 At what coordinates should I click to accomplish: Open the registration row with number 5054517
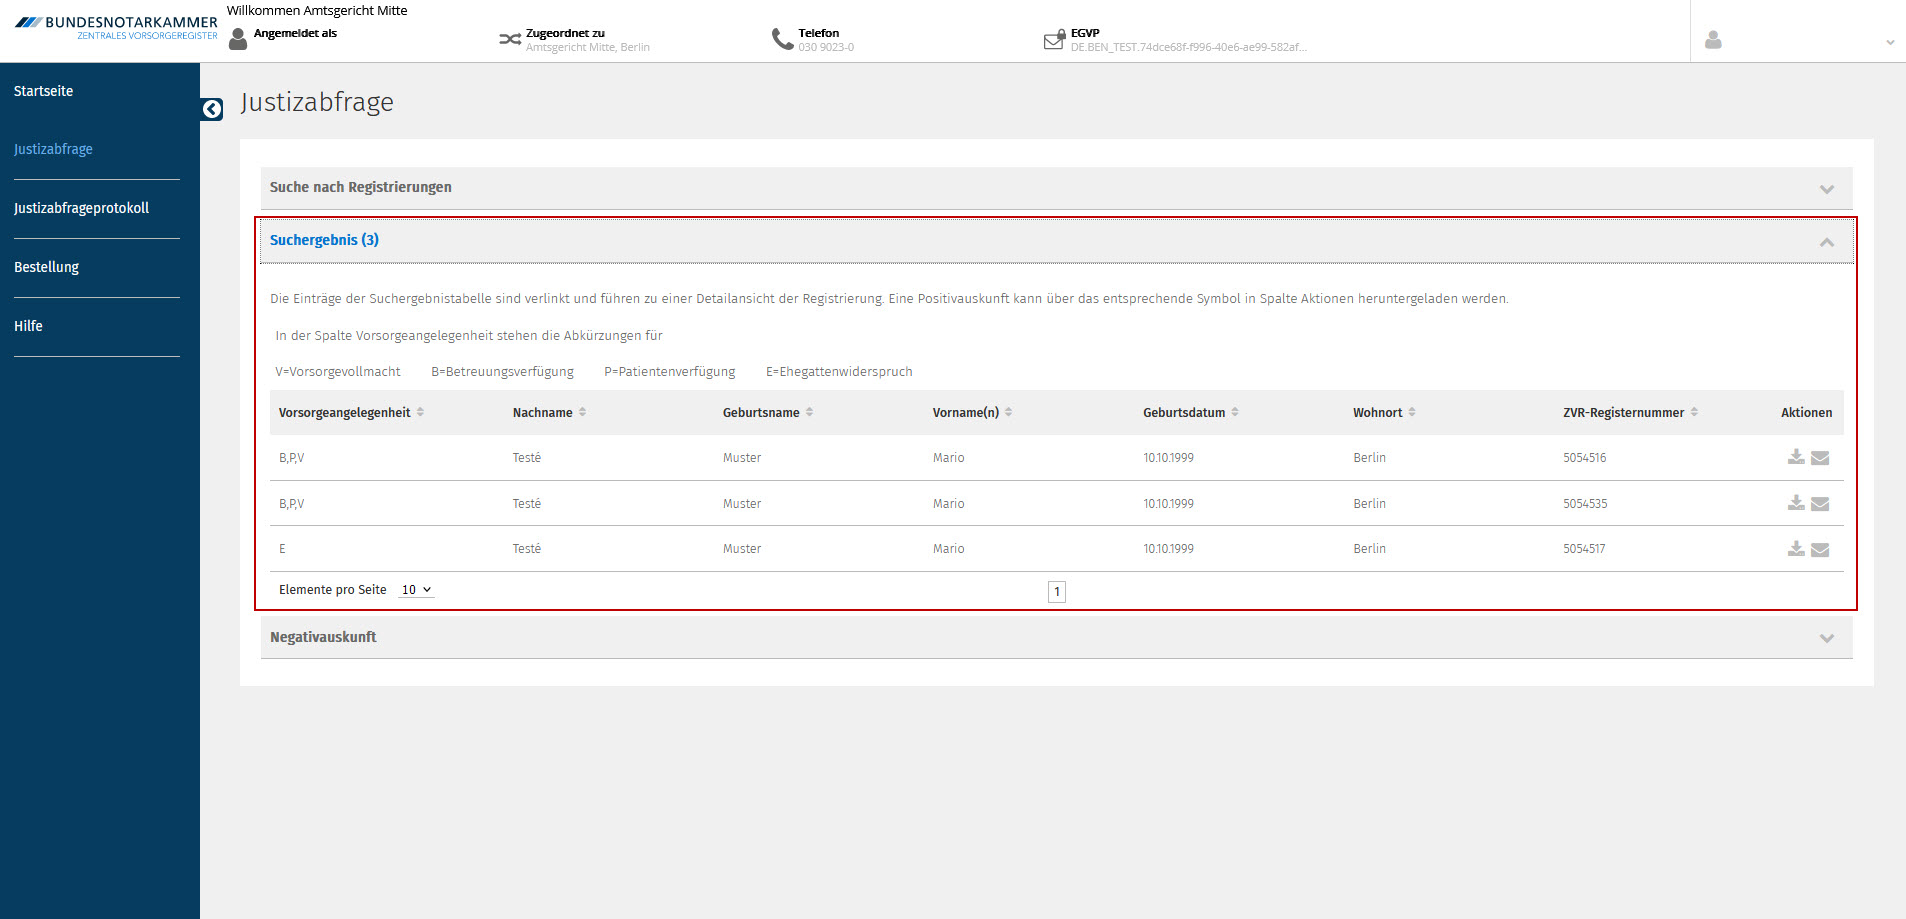[1056, 549]
